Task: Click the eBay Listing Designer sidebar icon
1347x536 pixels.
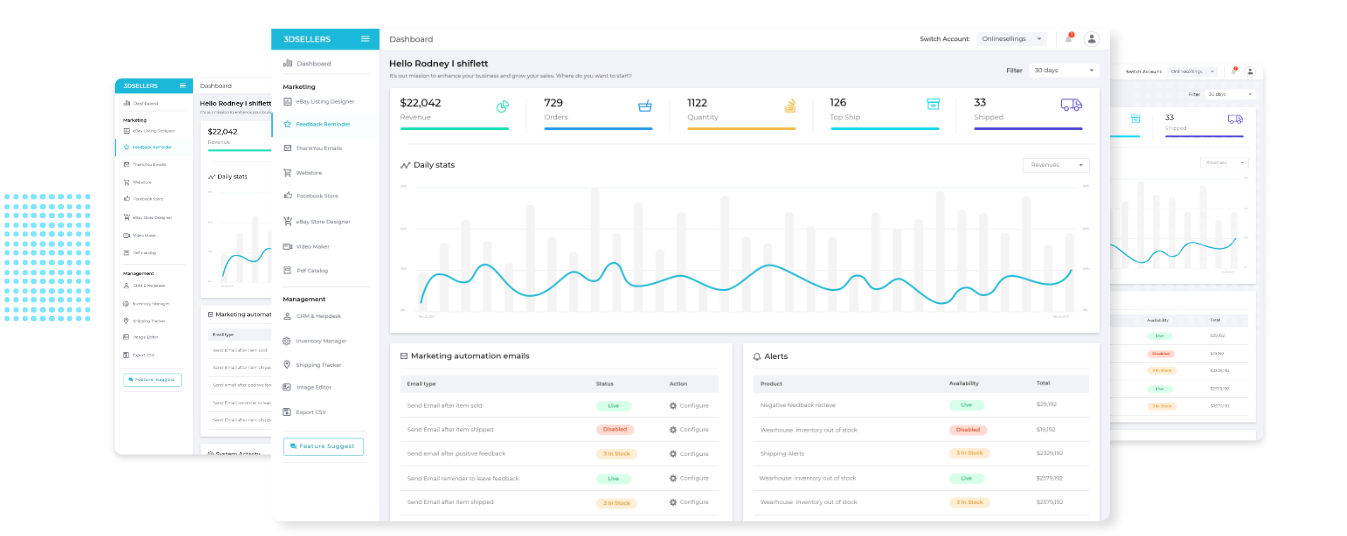Action: coord(288,101)
